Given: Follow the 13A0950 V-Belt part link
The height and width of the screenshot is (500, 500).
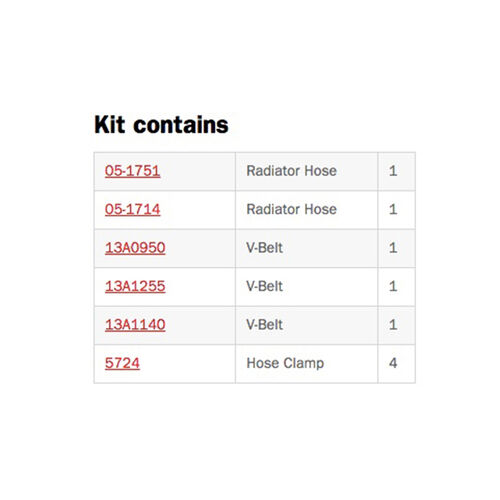Looking at the screenshot, I should [135, 248].
